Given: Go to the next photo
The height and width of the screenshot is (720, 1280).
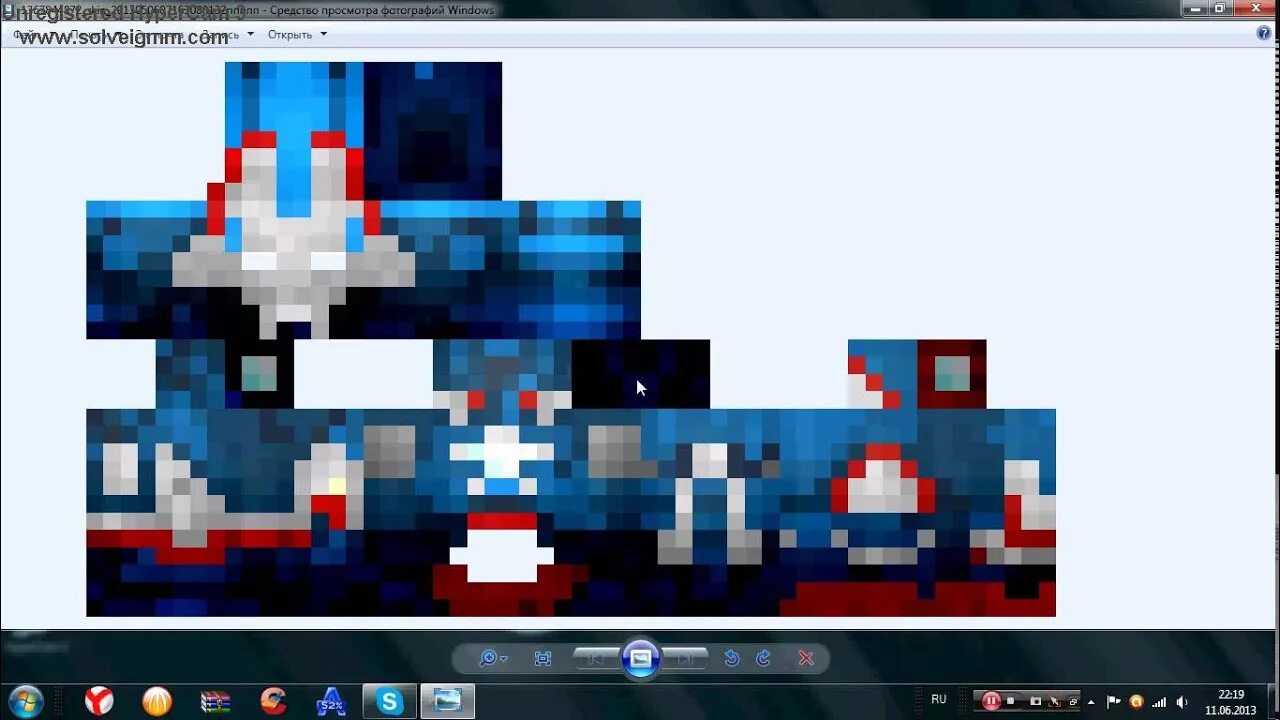Looking at the screenshot, I should click(x=686, y=658).
